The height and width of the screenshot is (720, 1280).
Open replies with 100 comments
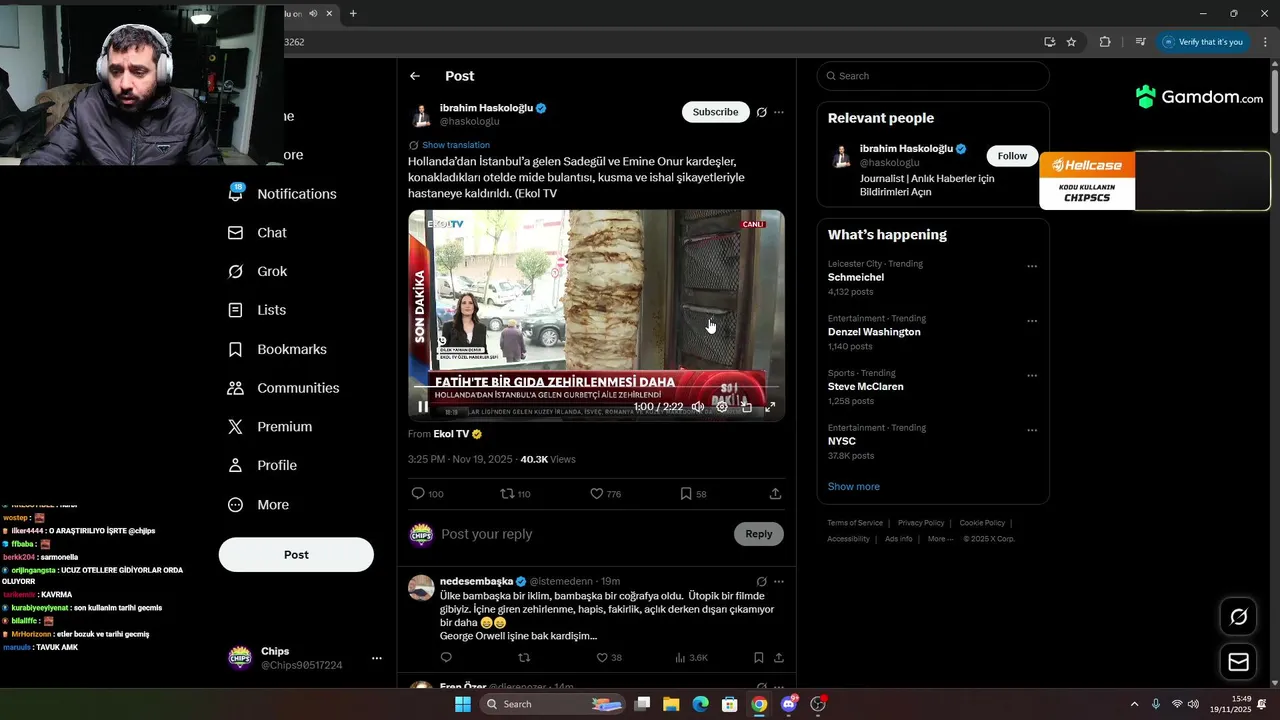[x=428, y=494]
